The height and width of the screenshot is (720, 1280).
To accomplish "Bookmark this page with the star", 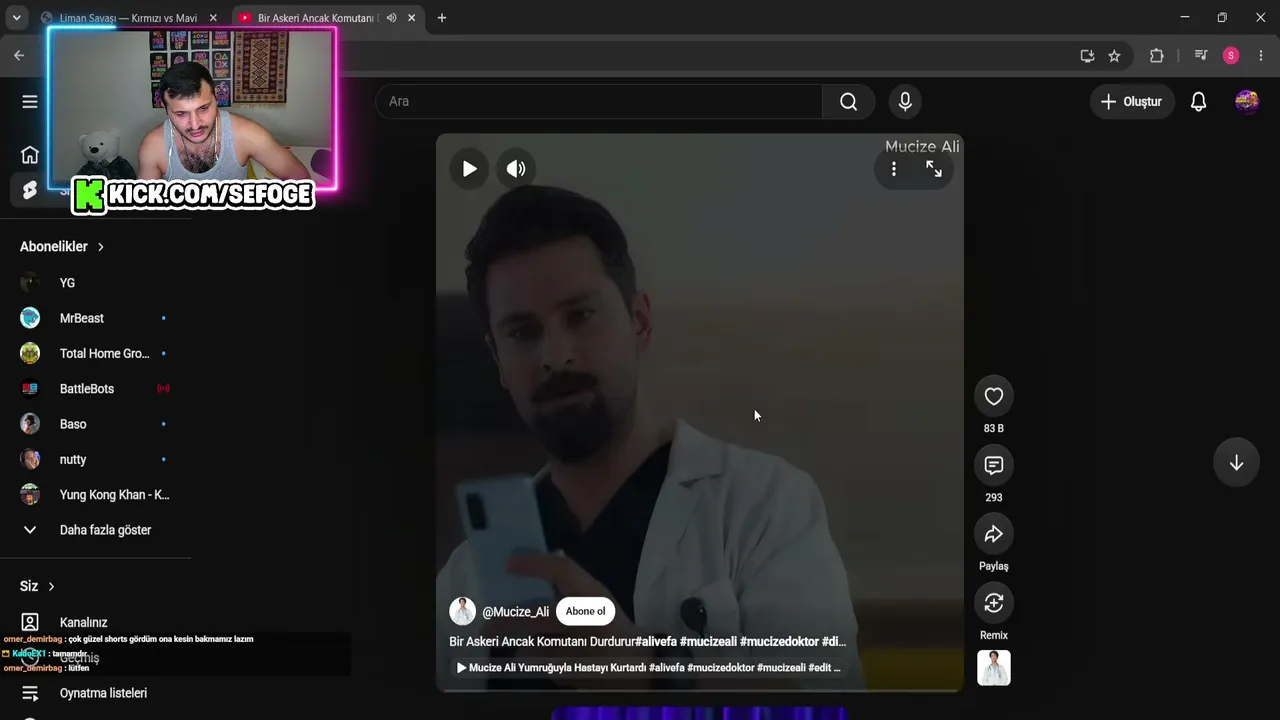I will tap(1114, 56).
